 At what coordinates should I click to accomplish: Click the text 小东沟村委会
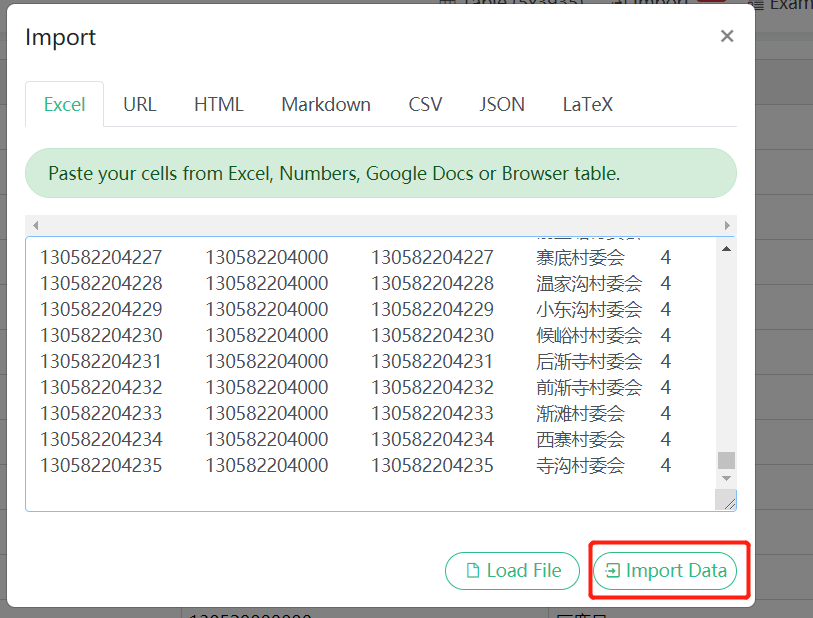[589, 310]
